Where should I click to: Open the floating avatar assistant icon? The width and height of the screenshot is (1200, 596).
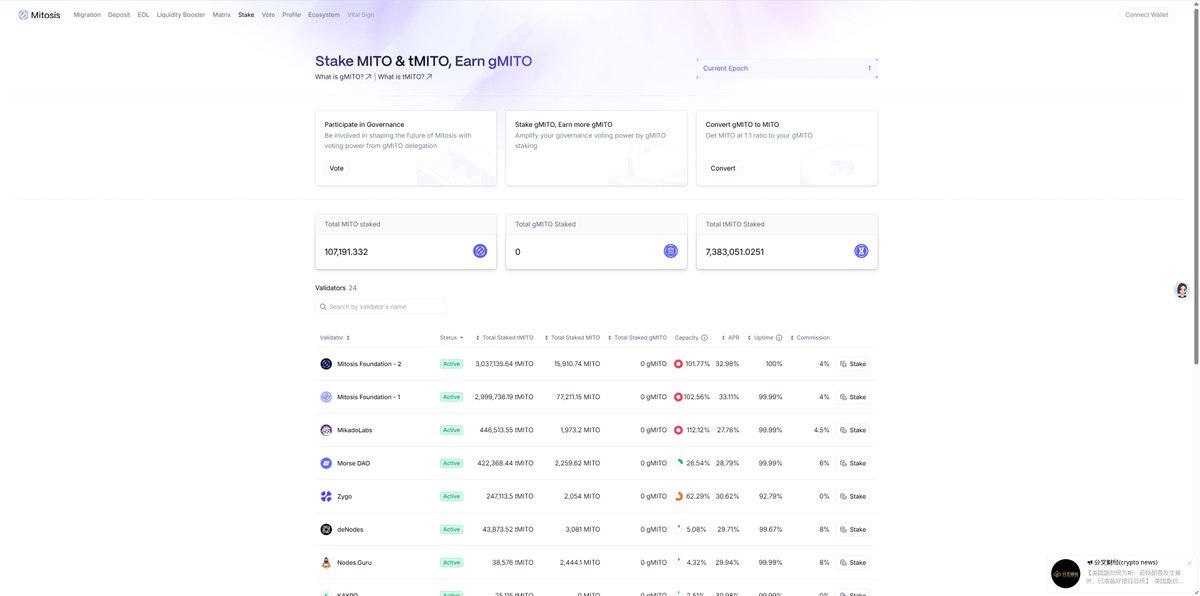(1182, 290)
